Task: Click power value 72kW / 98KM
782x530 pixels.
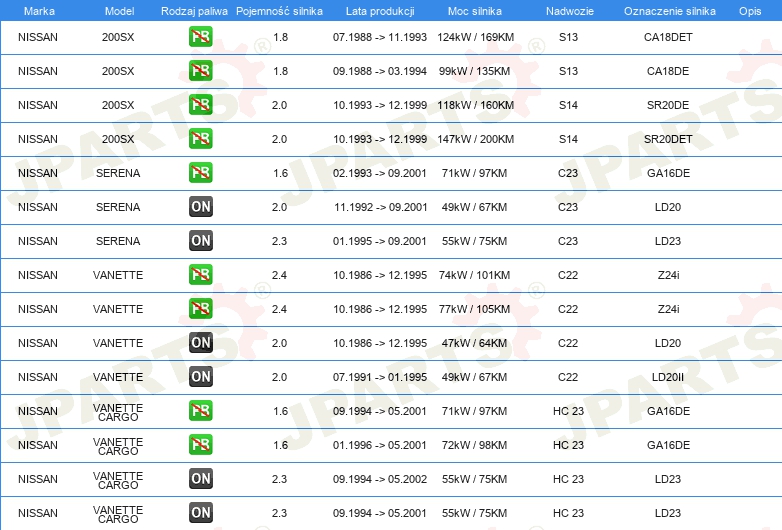Action: (474, 445)
